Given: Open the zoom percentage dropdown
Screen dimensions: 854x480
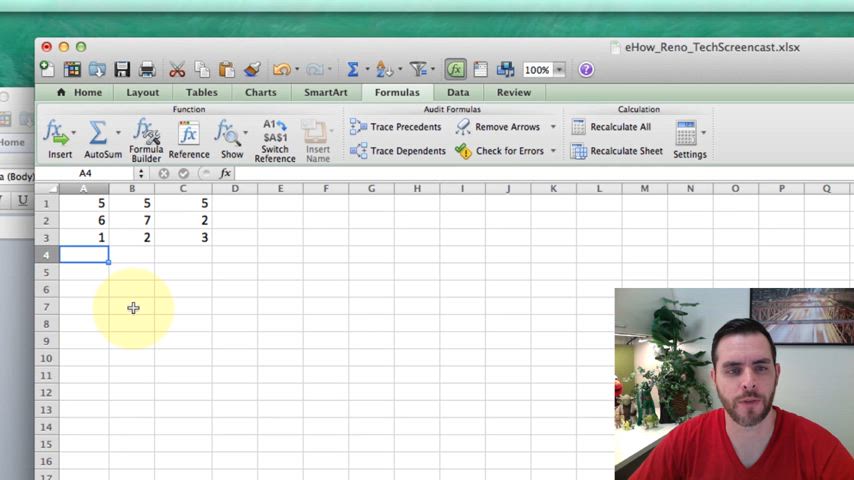Looking at the screenshot, I should point(559,70).
